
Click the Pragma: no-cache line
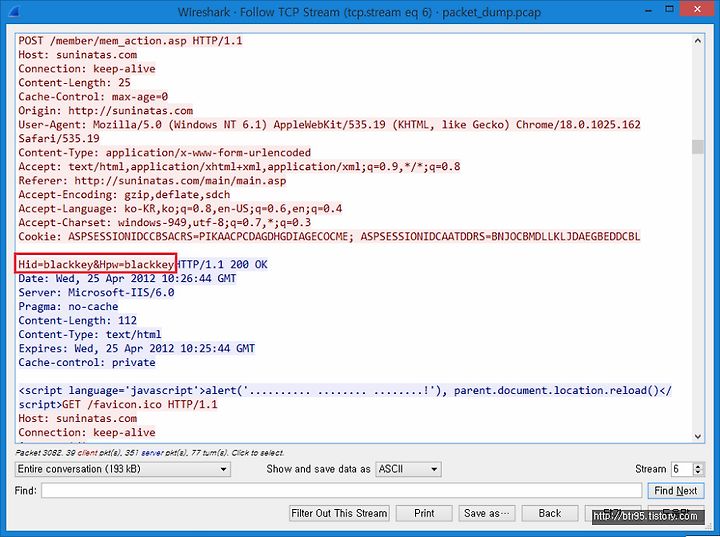68,306
